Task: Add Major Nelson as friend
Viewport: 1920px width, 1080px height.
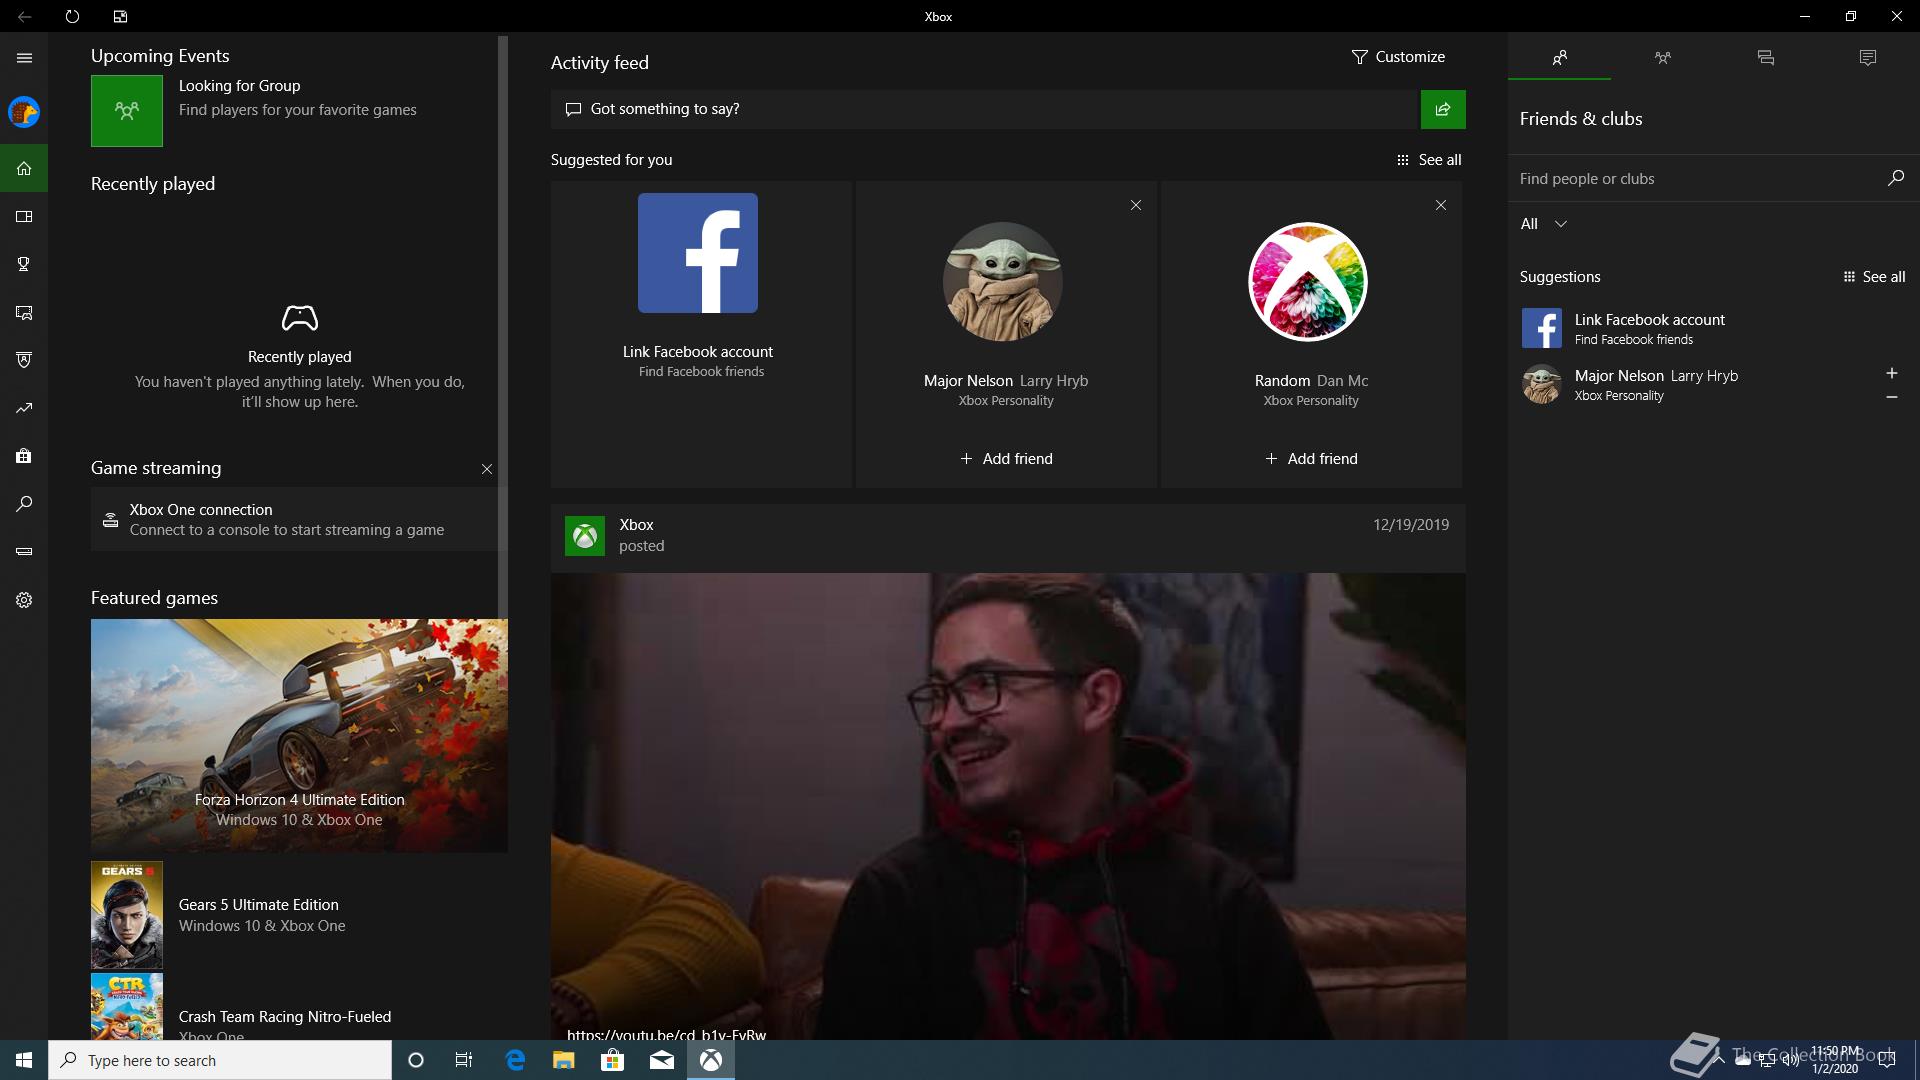Action: click(1006, 459)
